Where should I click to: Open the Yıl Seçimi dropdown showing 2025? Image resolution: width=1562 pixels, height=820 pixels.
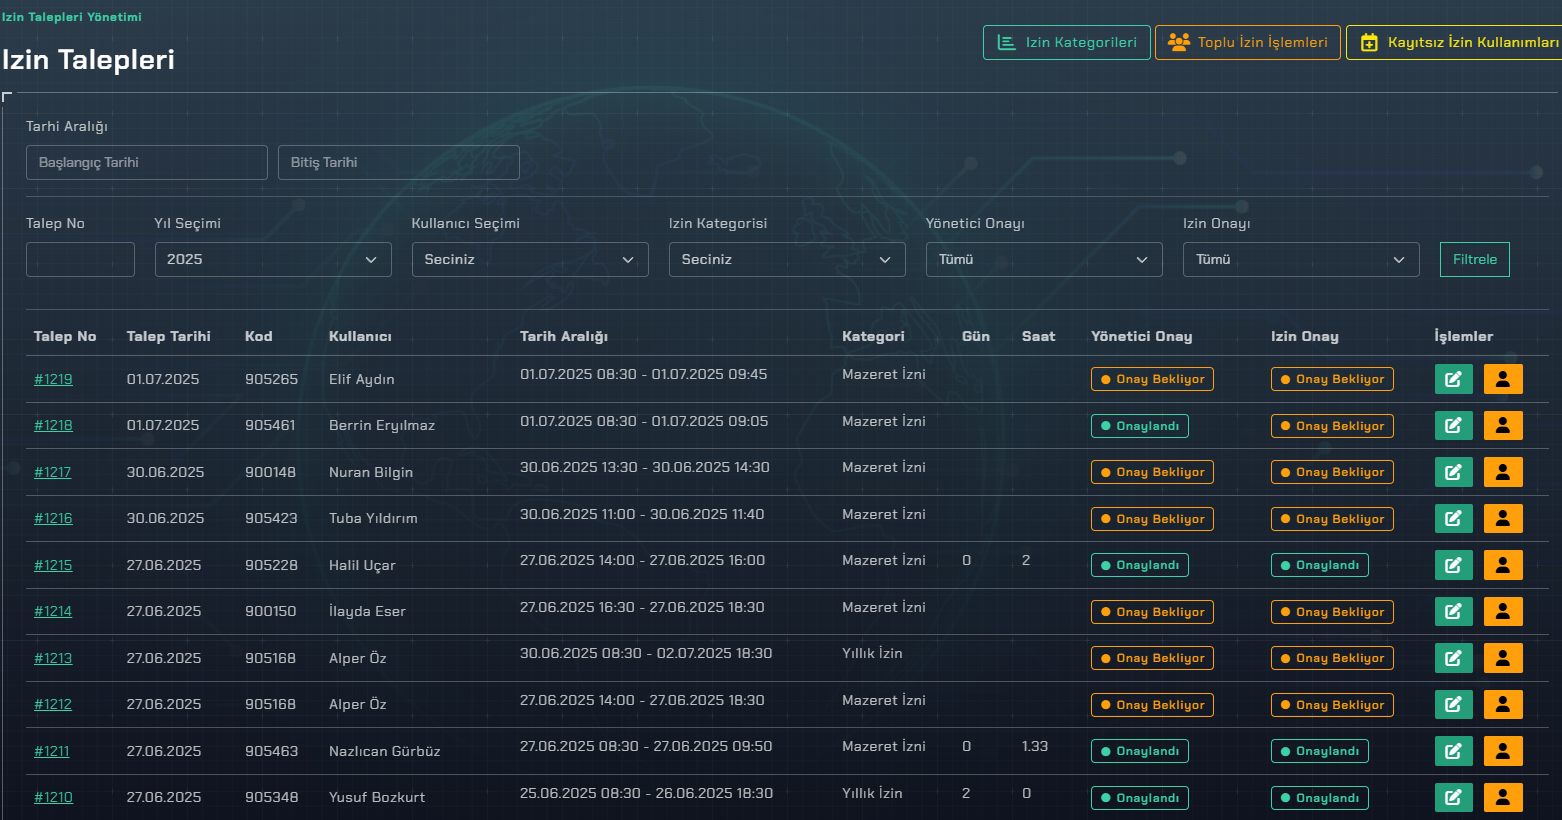(x=272, y=259)
